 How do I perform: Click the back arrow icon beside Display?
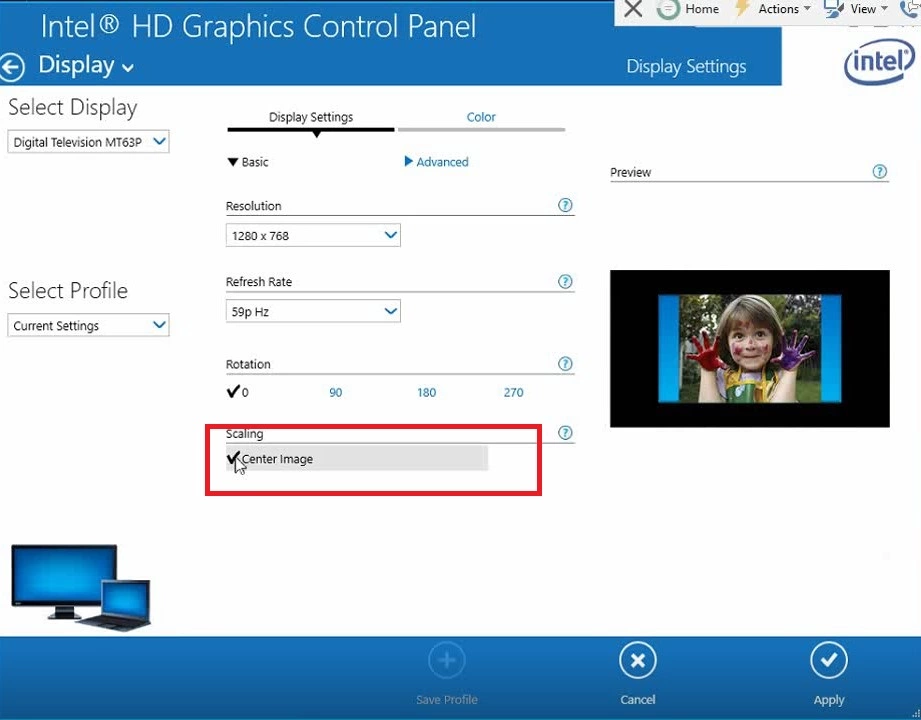coord(12,67)
